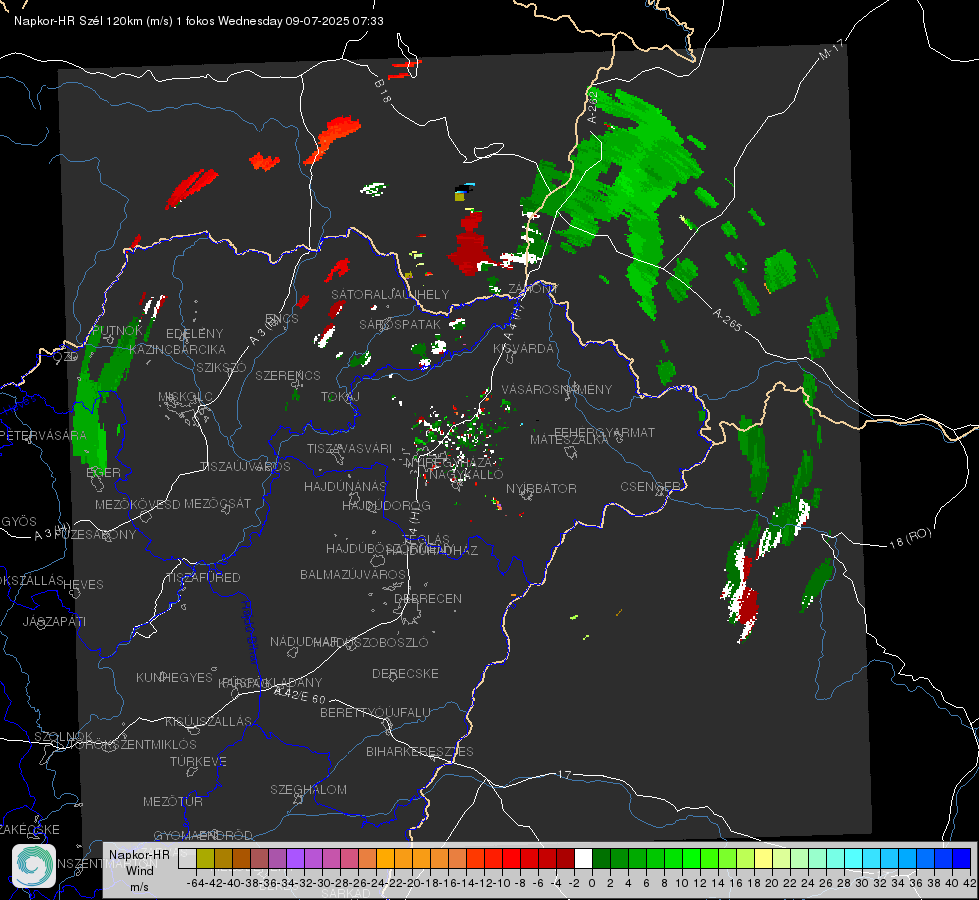
Task: Select the JÁSZAPÁTI label
Action: 54,621
